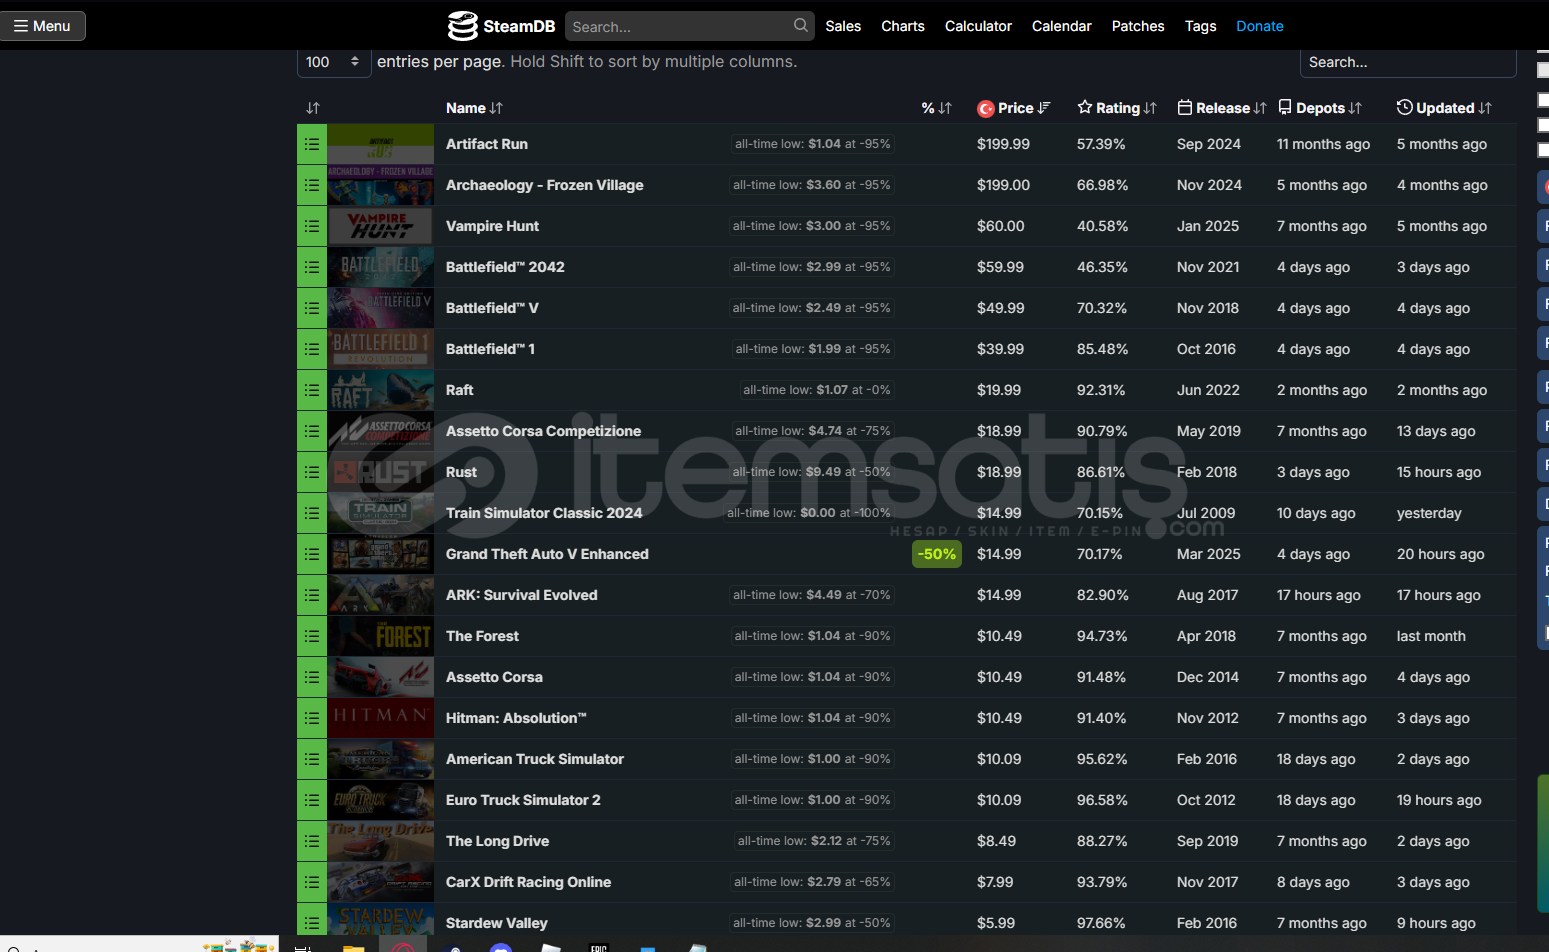Image resolution: width=1549 pixels, height=952 pixels.
Task: Open the Patches menu item
Action: coord(1138,26)
